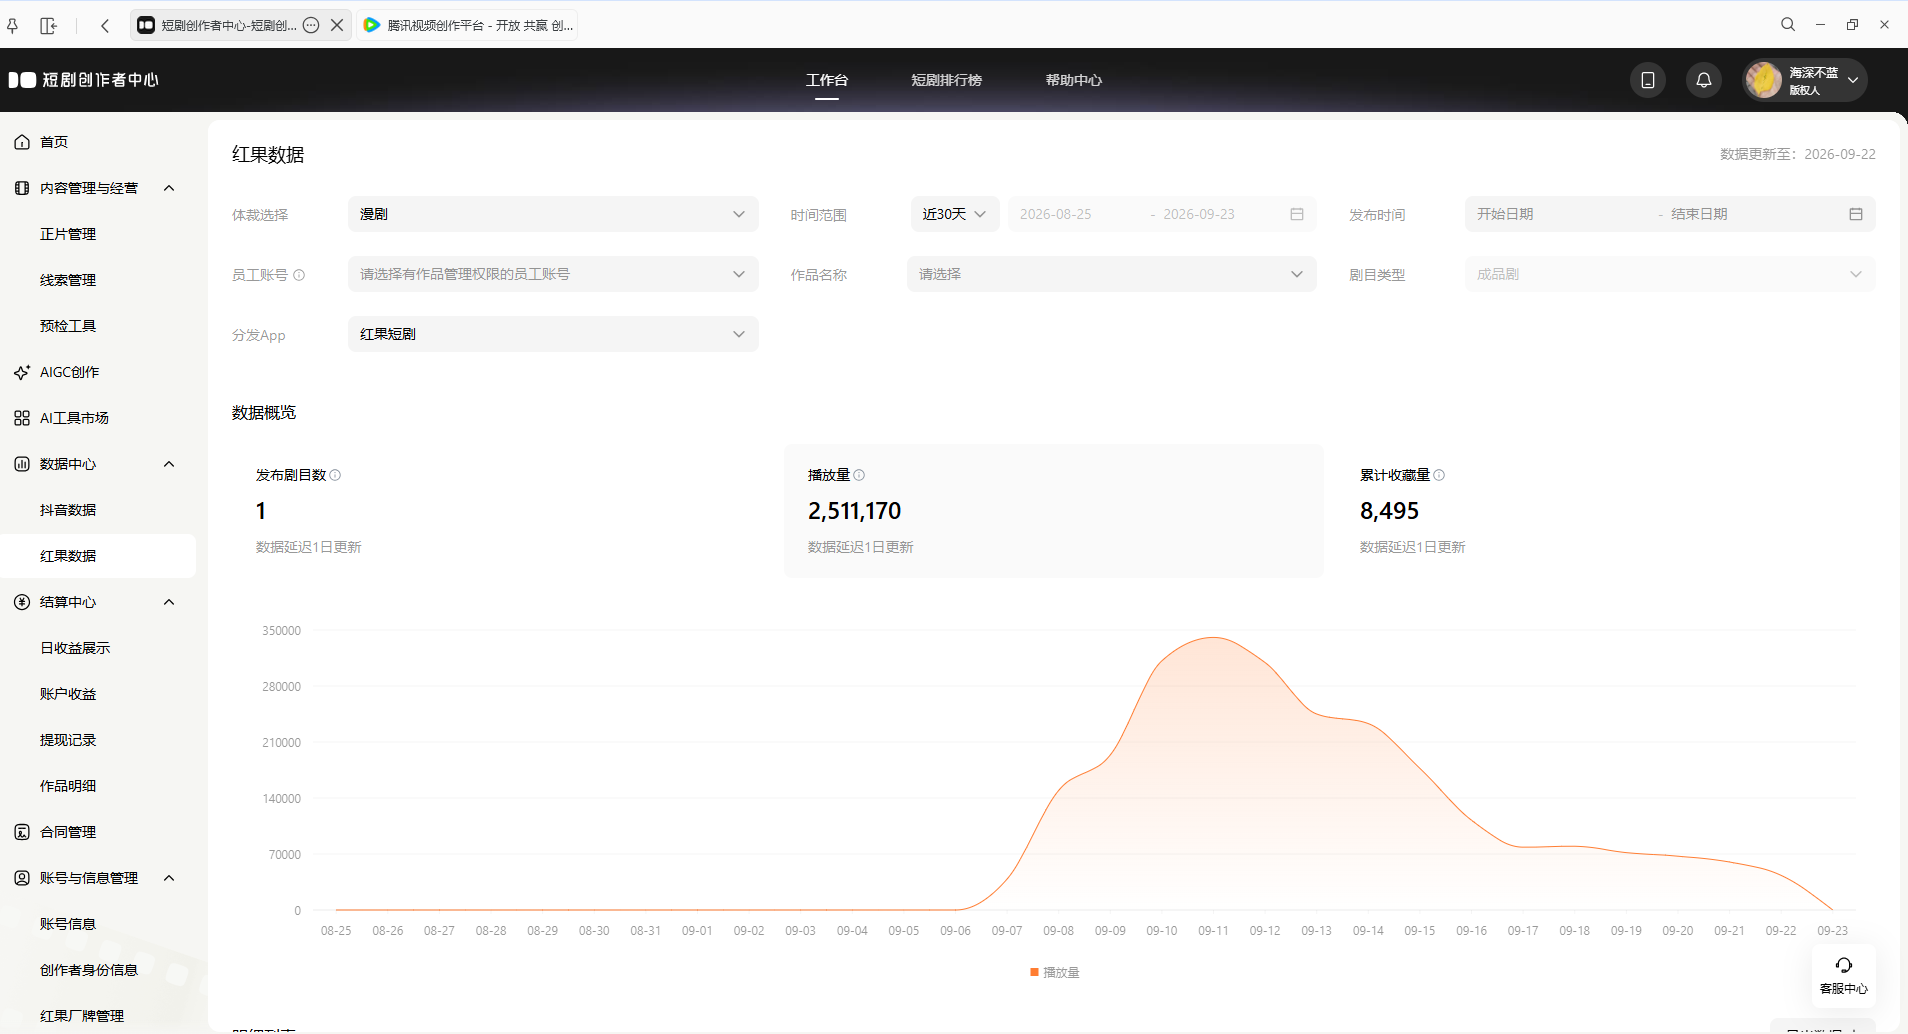The image size is (1908, 1034).
Task: Open the notification bell icon
Action: click(x=1704, y=80)
